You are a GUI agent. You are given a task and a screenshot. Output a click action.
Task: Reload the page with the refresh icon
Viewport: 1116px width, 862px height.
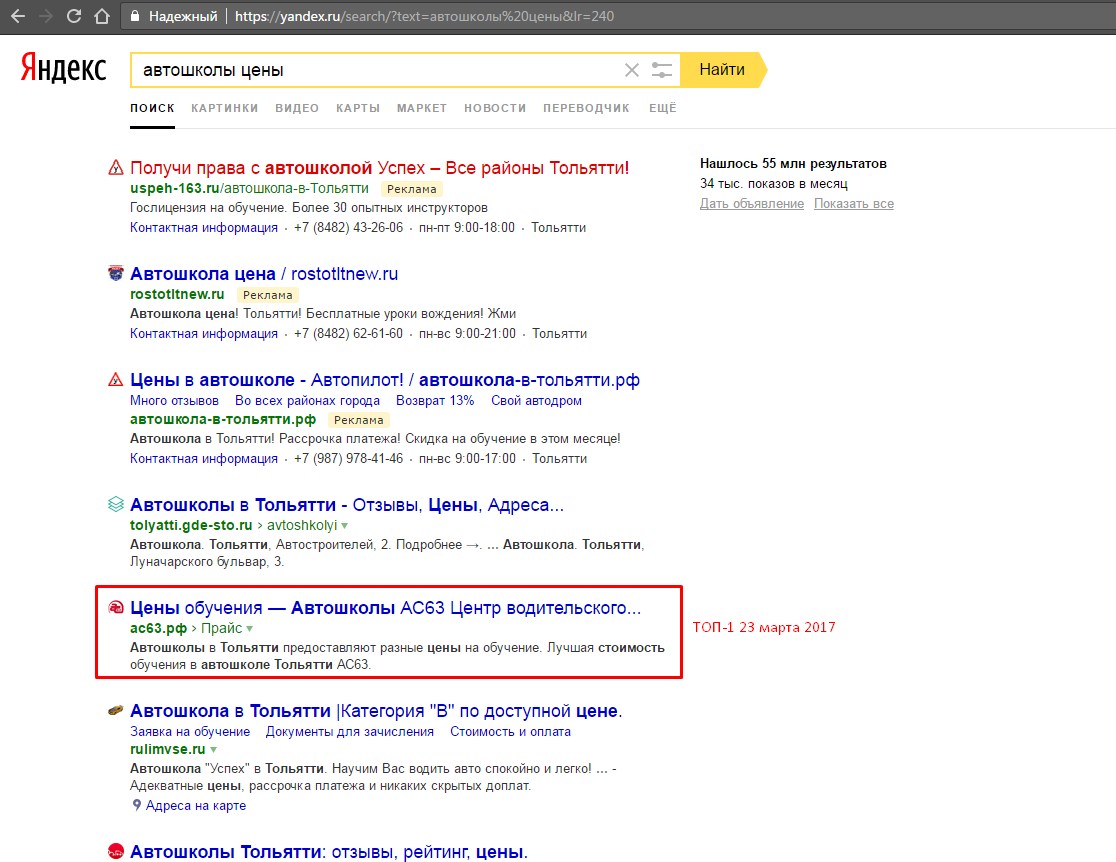[74, 16]
